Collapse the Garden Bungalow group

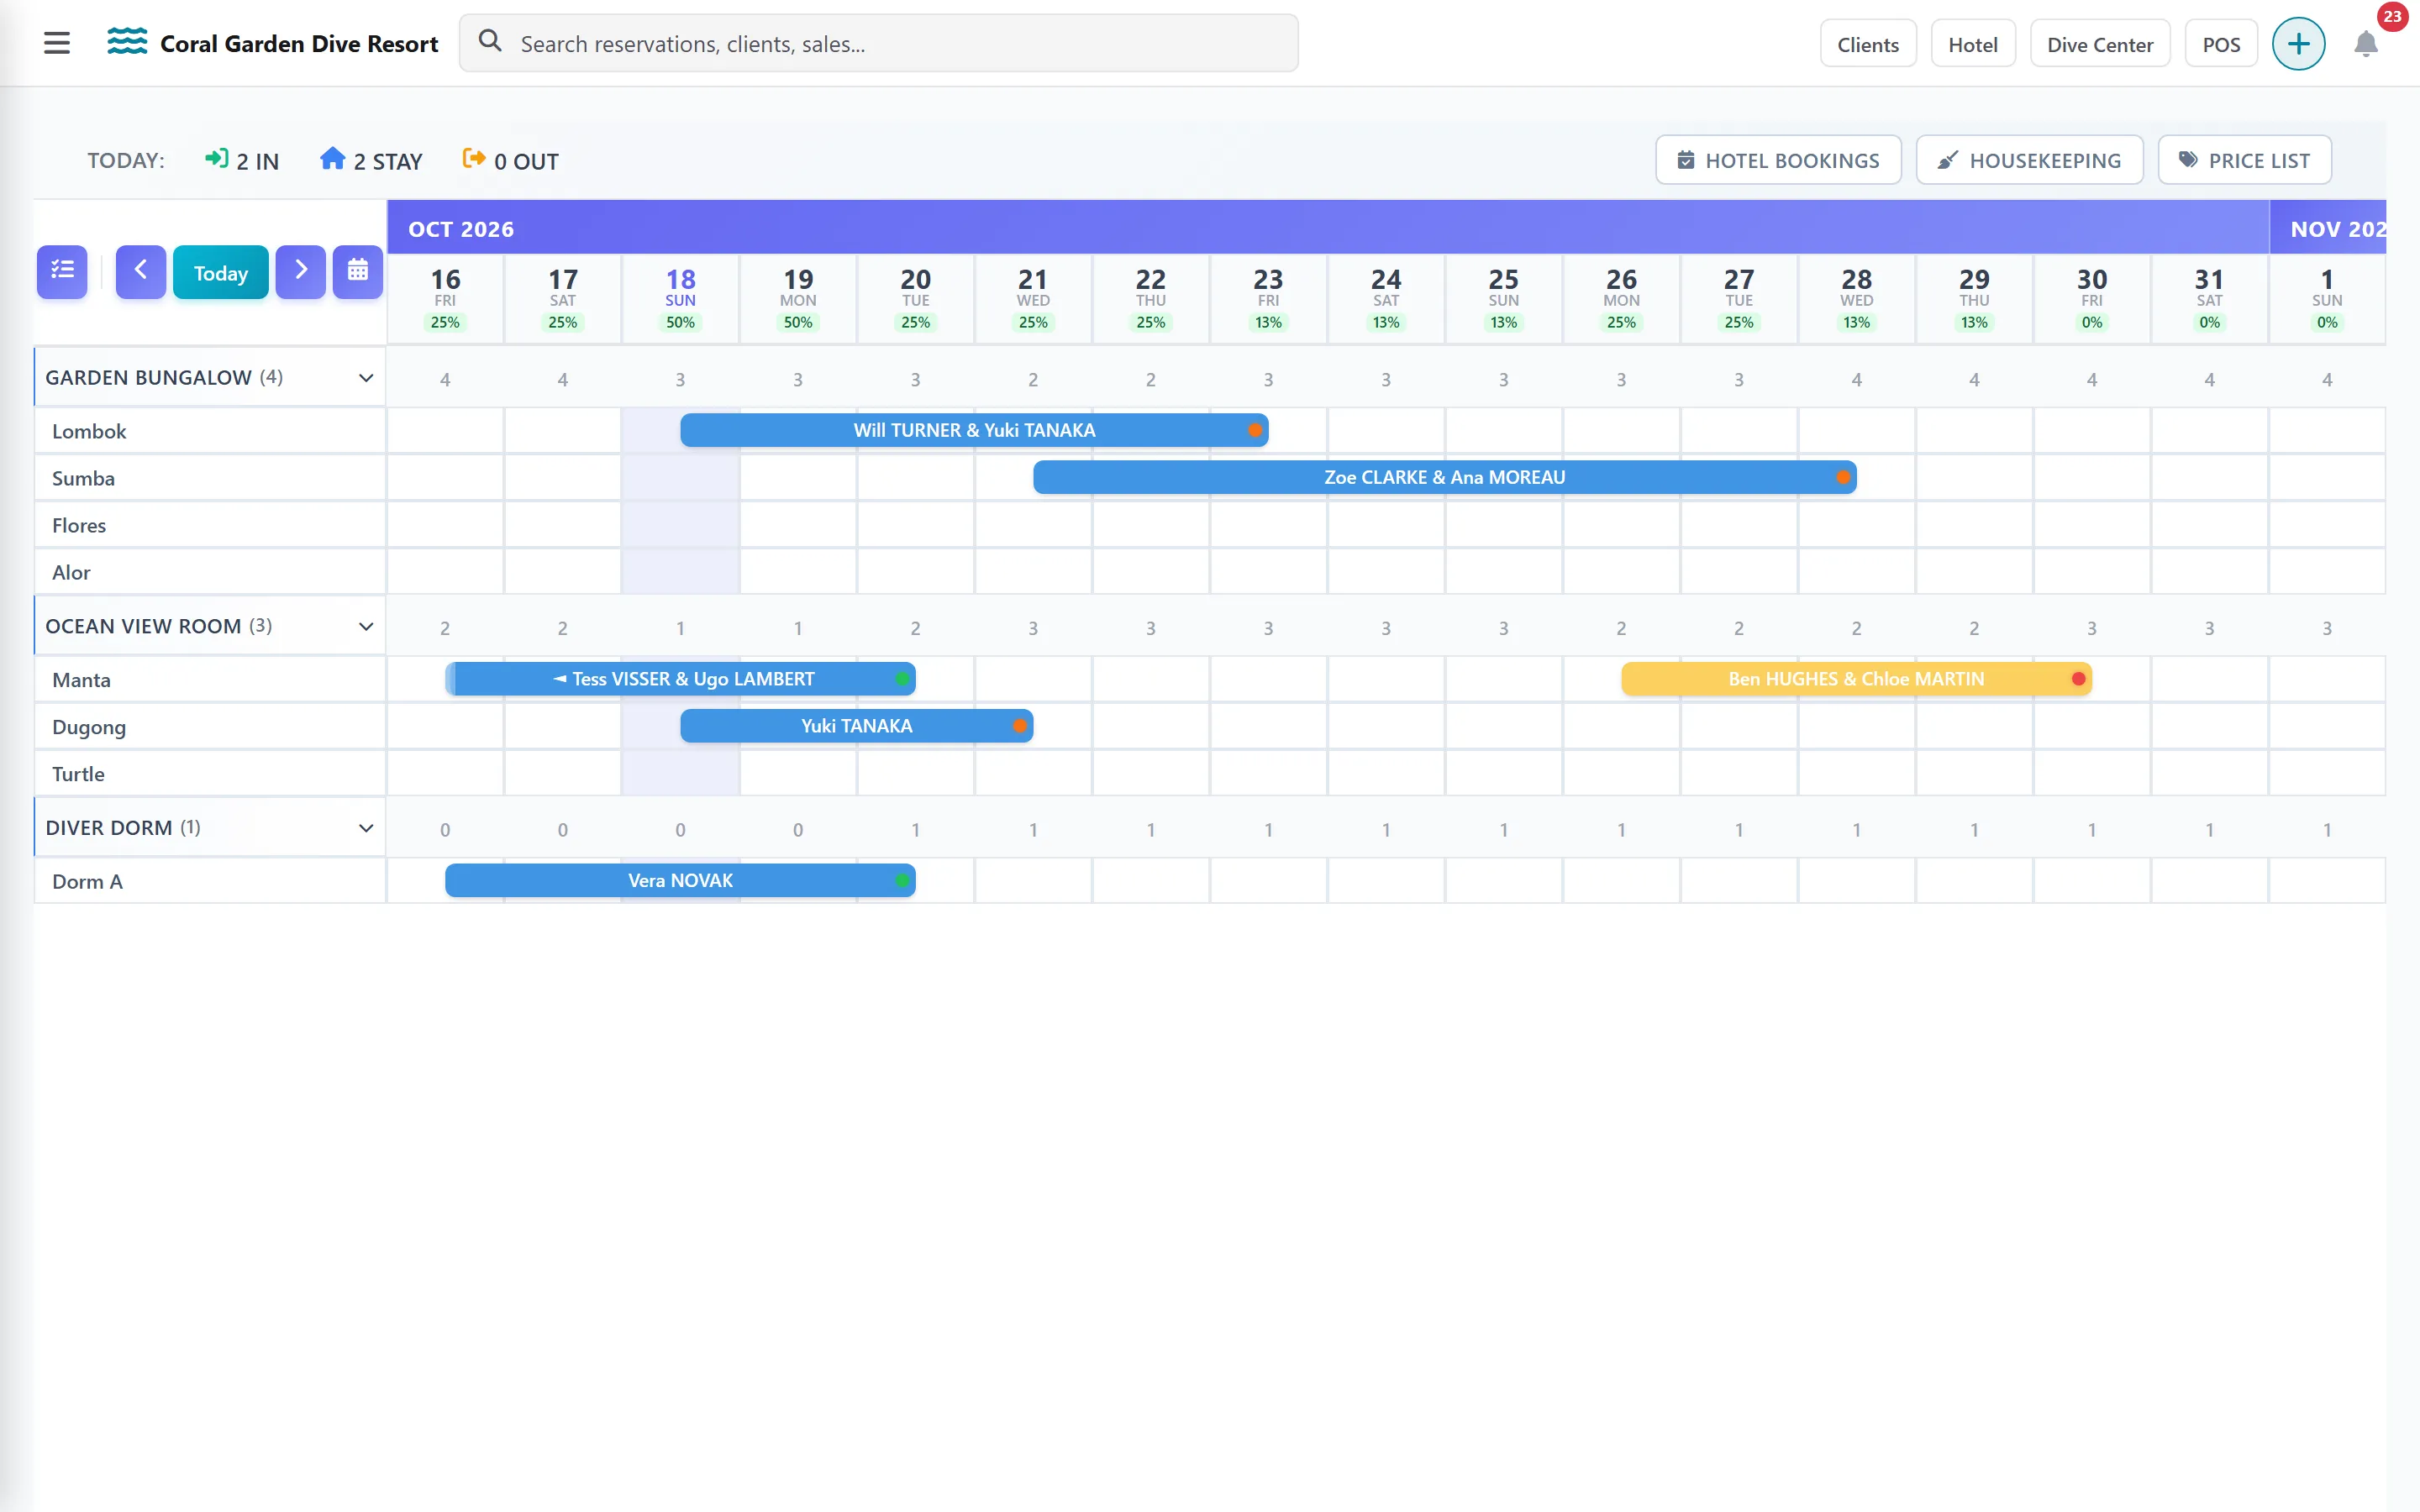click(366, 378)
